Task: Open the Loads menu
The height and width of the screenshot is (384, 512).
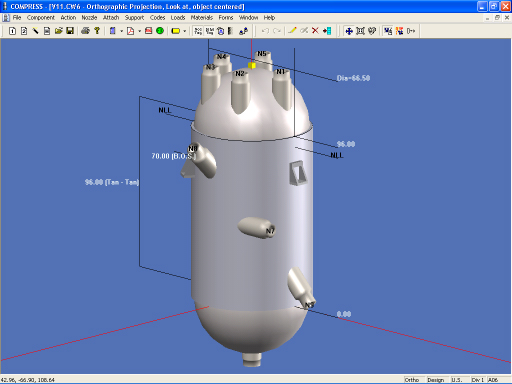Action: tap(178, 18)
